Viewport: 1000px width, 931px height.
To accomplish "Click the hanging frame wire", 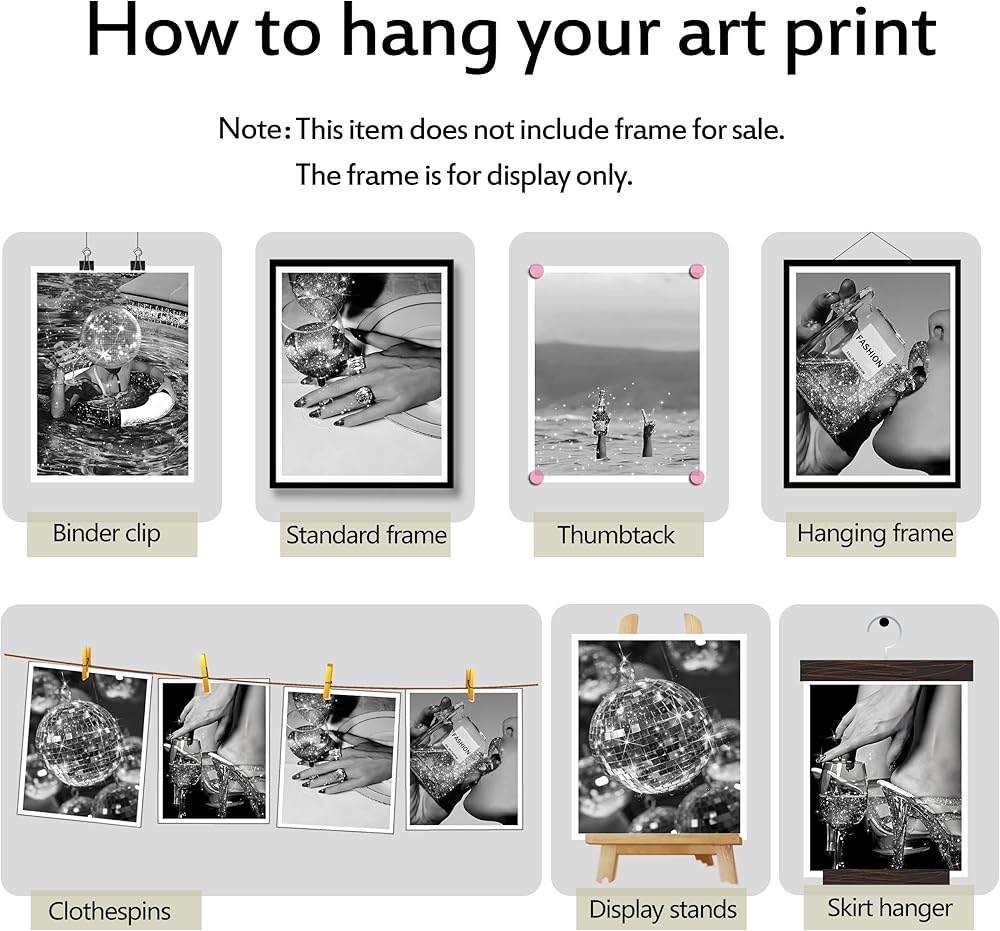I will (x=872, y=246).
